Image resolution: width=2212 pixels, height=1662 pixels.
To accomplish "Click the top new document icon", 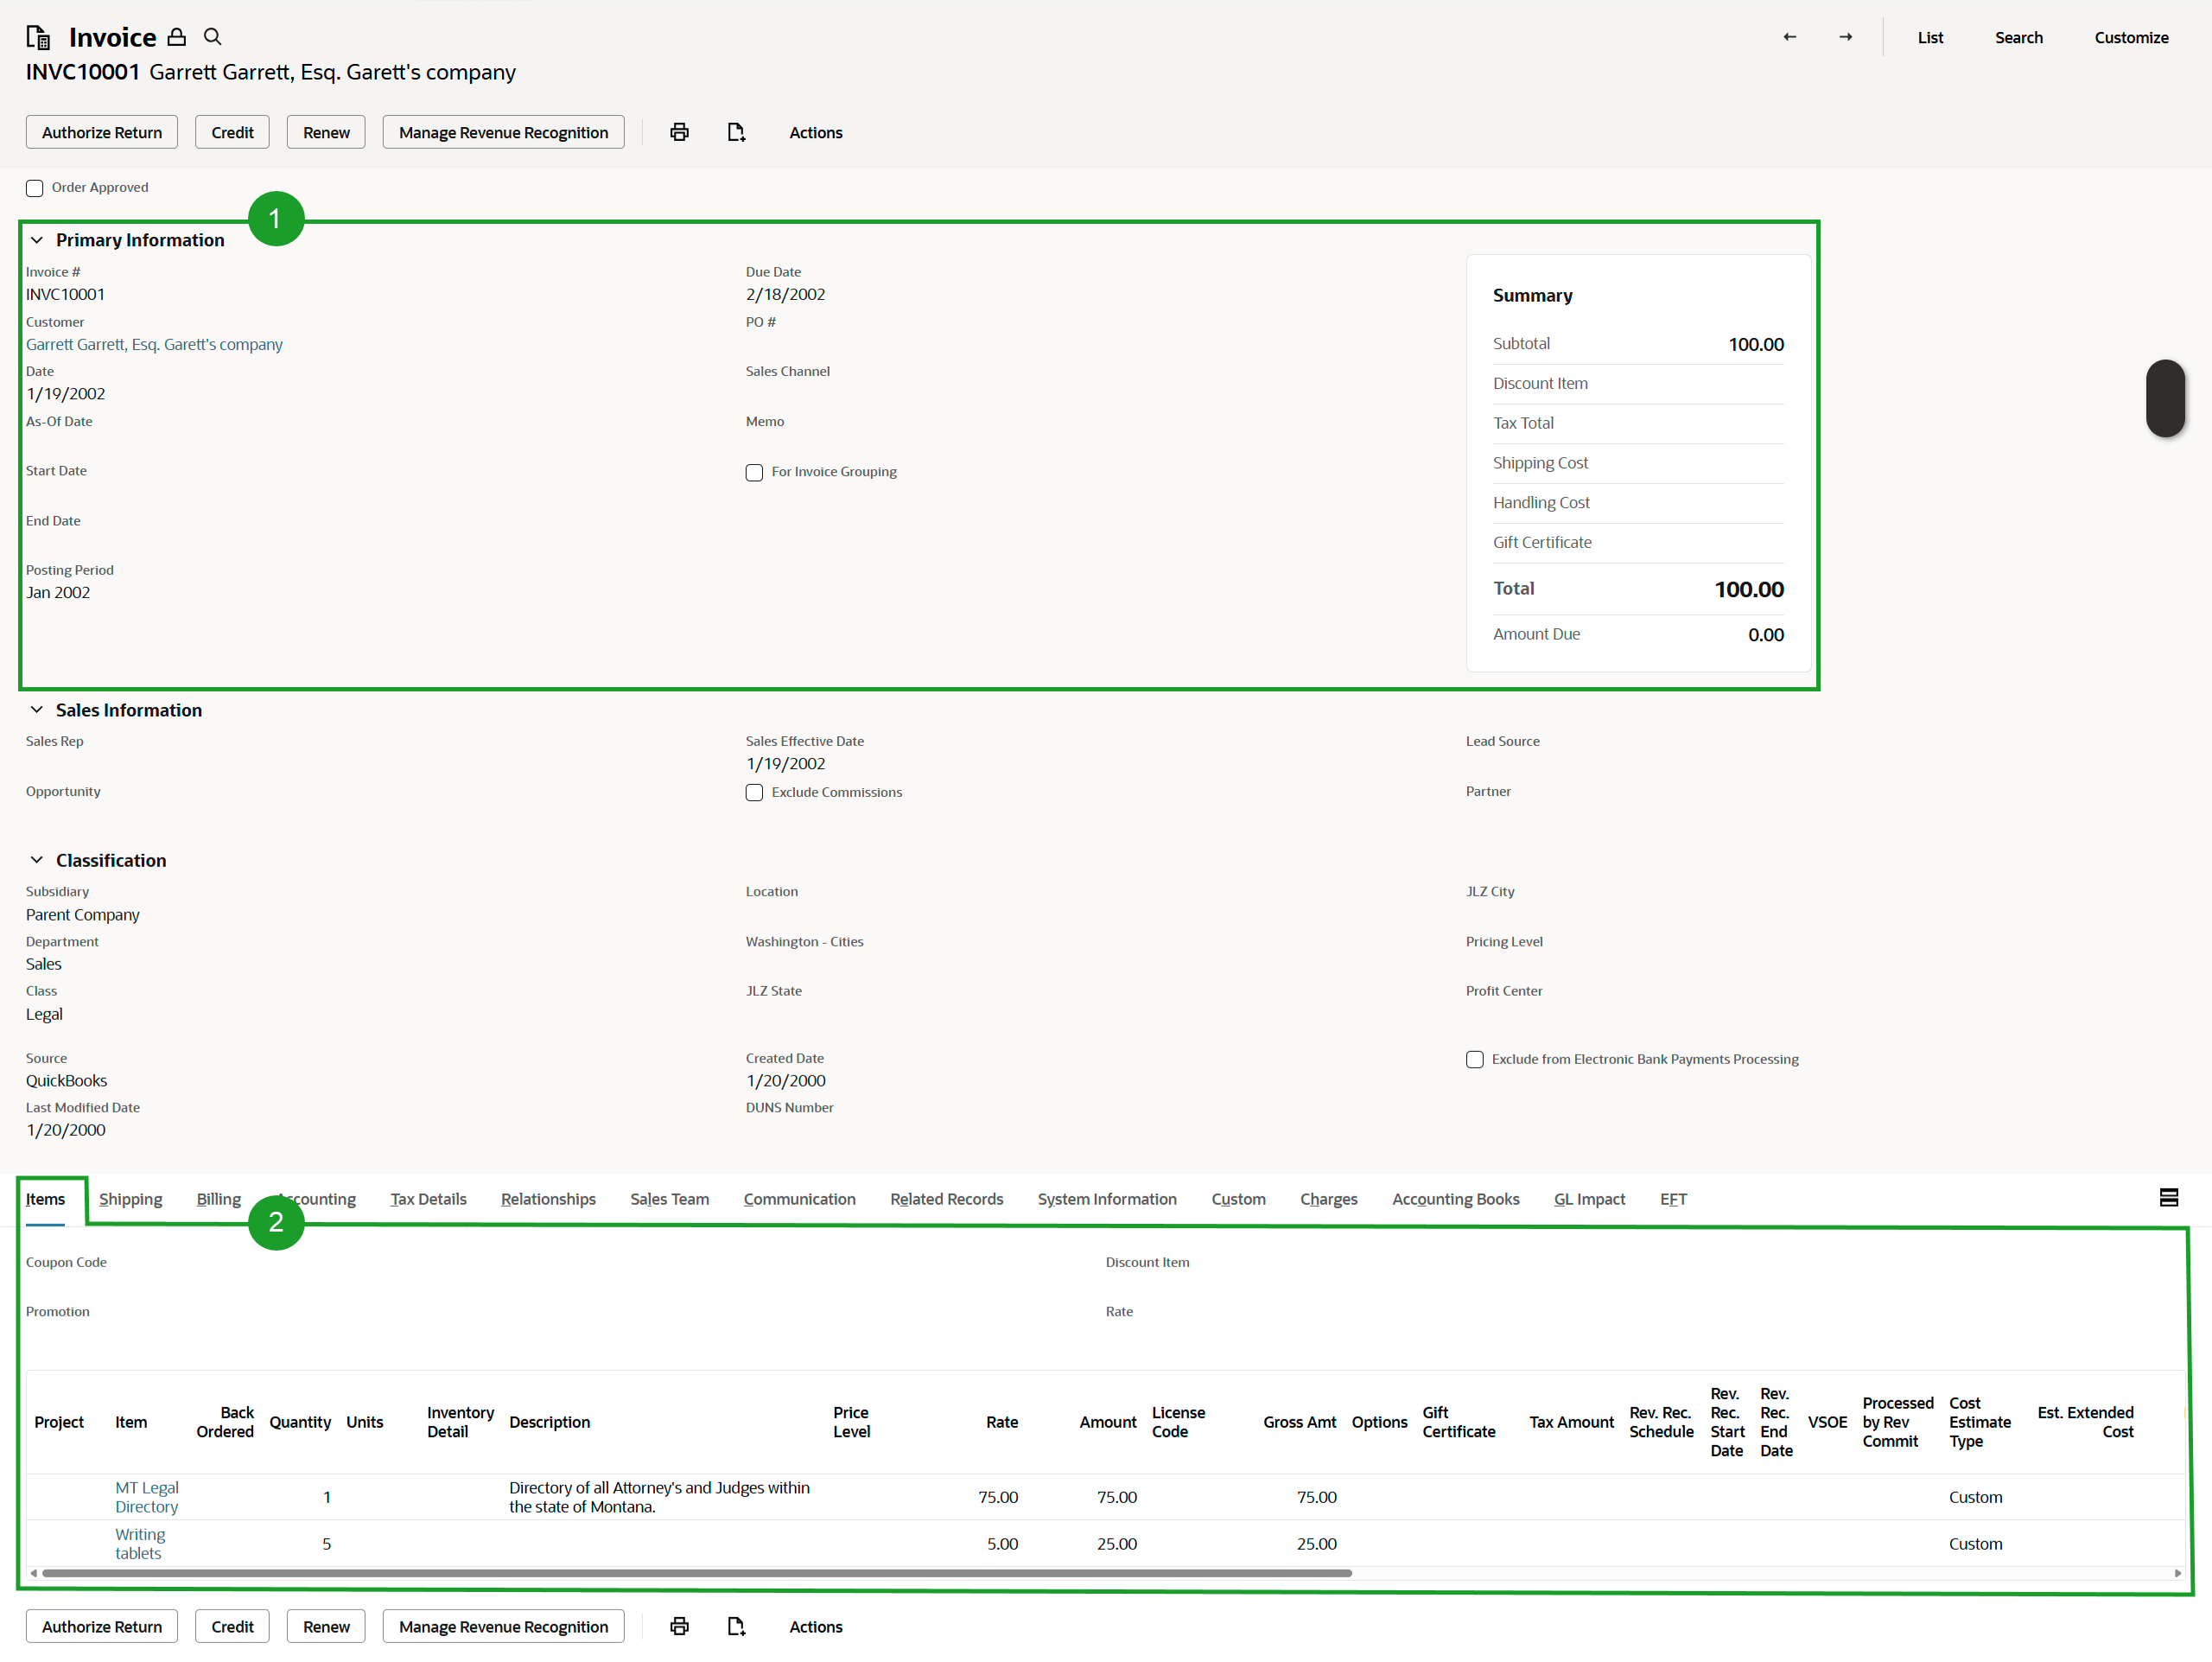I will [736, 132].
